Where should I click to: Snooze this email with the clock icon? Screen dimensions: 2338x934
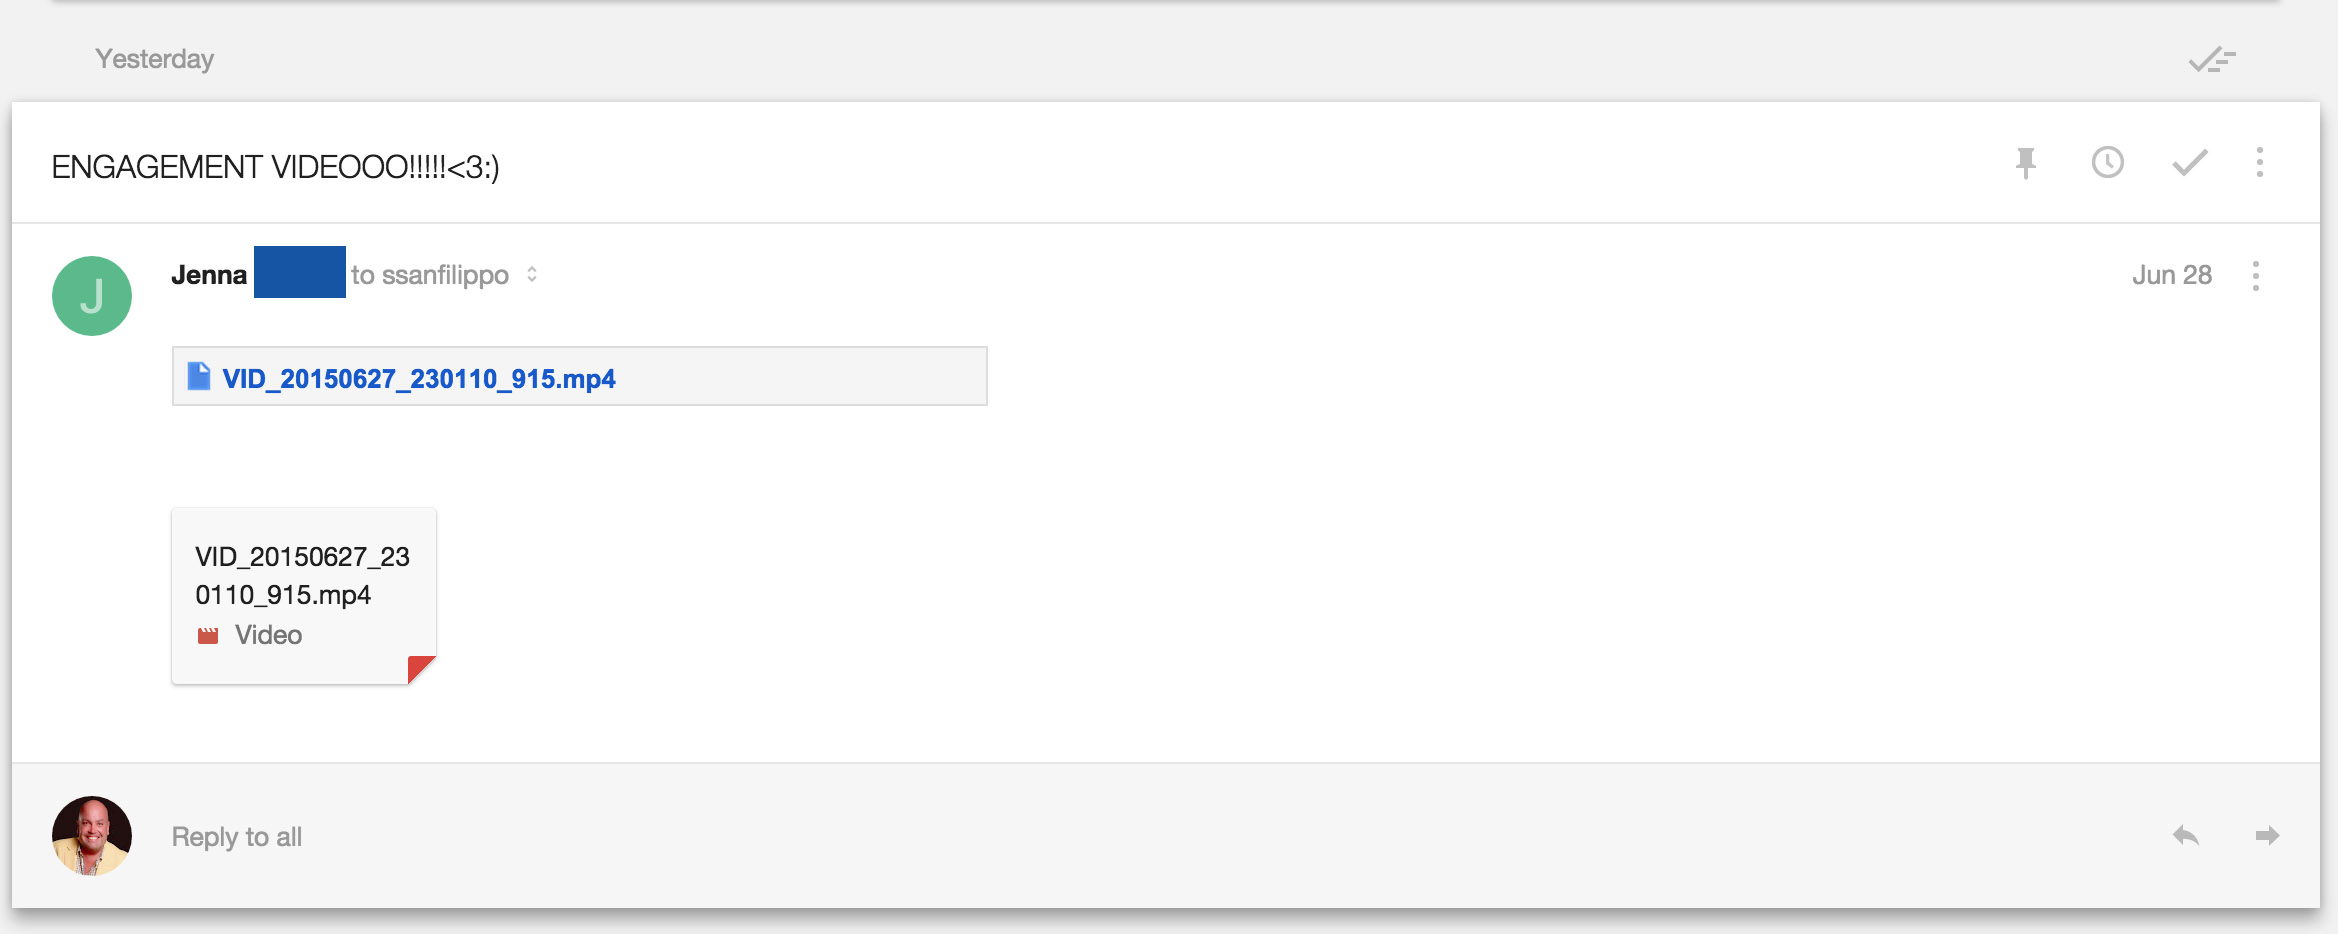pyautogui.click(x=2107, y=162)
